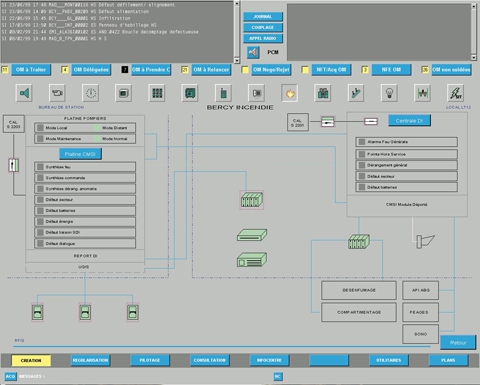Click the safe vault icon in the toolbar
The width and height of the screenshot is (480, 385).
pyautogui.click(x=190, y=93)
